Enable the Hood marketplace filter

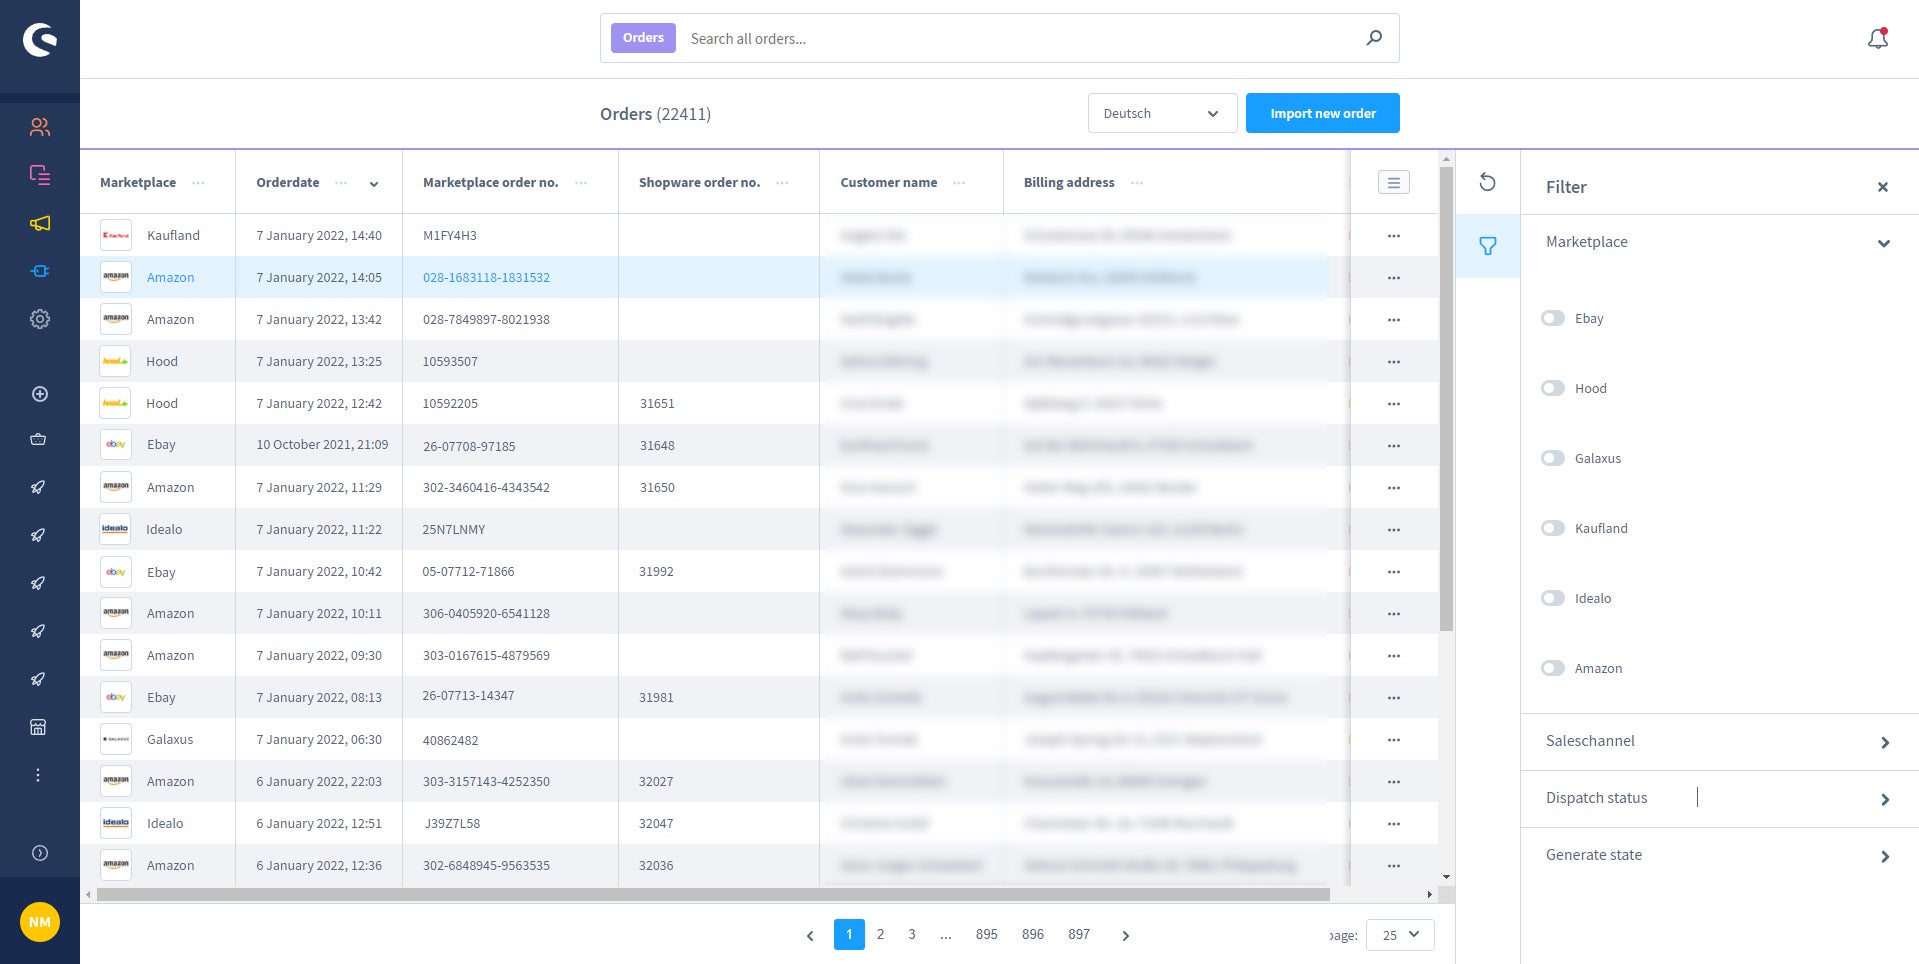click(x=1553, y=388)
